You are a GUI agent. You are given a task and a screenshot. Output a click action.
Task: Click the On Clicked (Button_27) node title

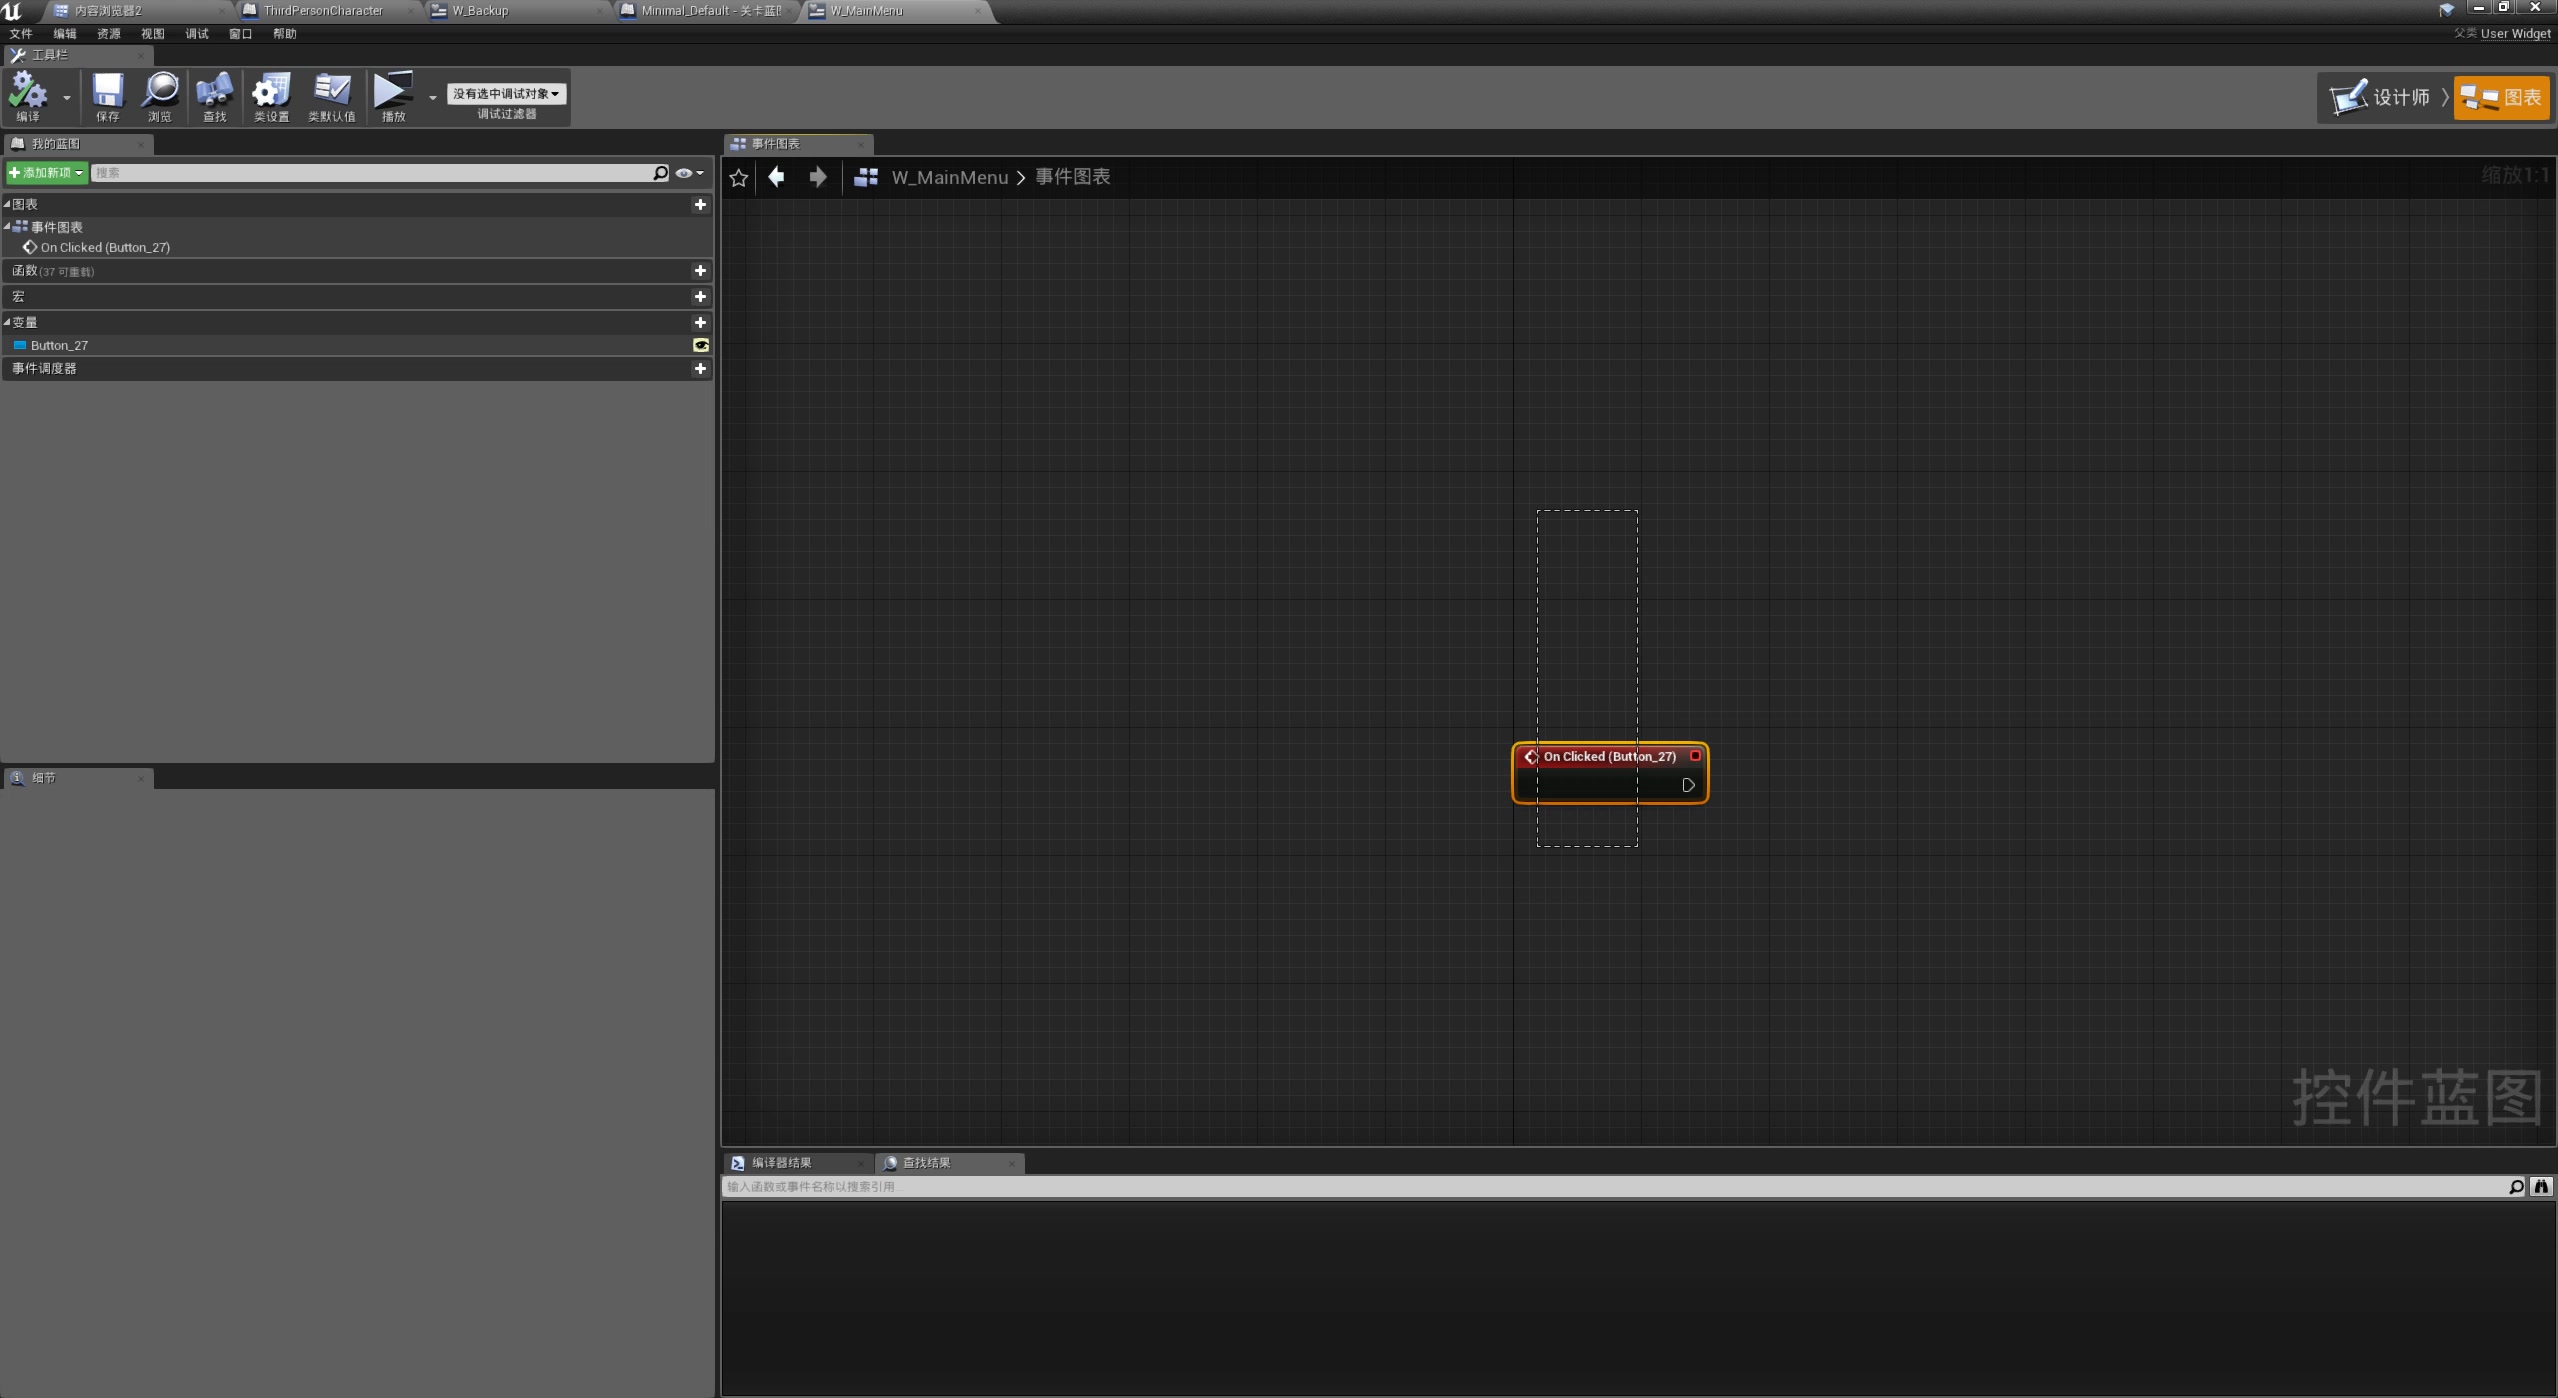click(1609, 757)
